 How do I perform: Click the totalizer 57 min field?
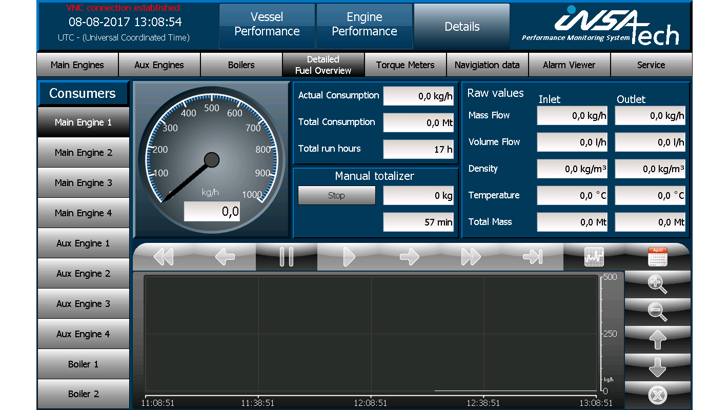pyautogui.click(x=418, y=222)
